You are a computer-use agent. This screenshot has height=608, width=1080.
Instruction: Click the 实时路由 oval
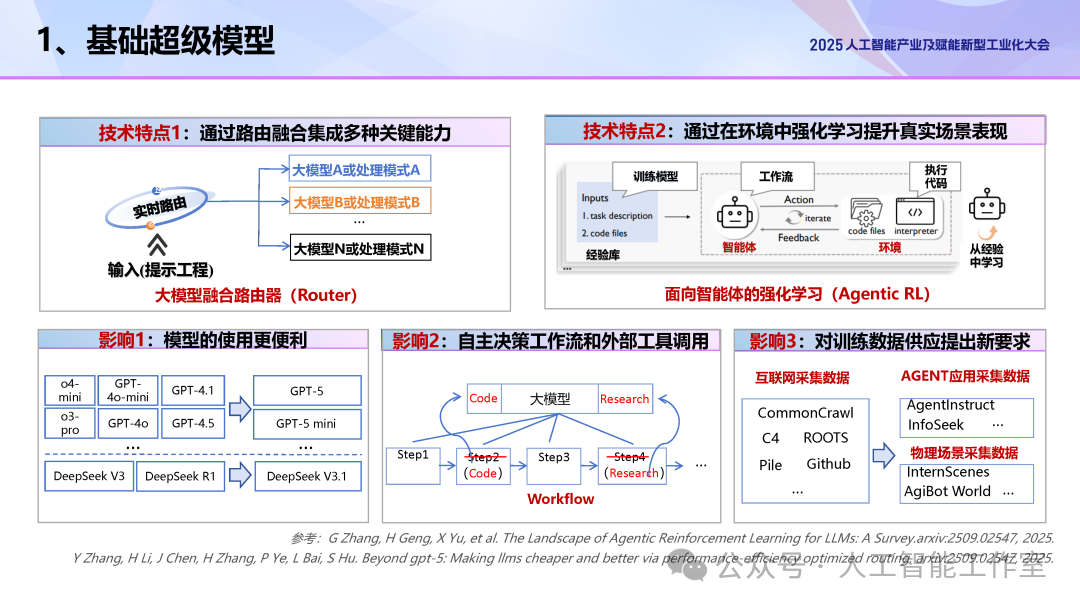point(160,208)
